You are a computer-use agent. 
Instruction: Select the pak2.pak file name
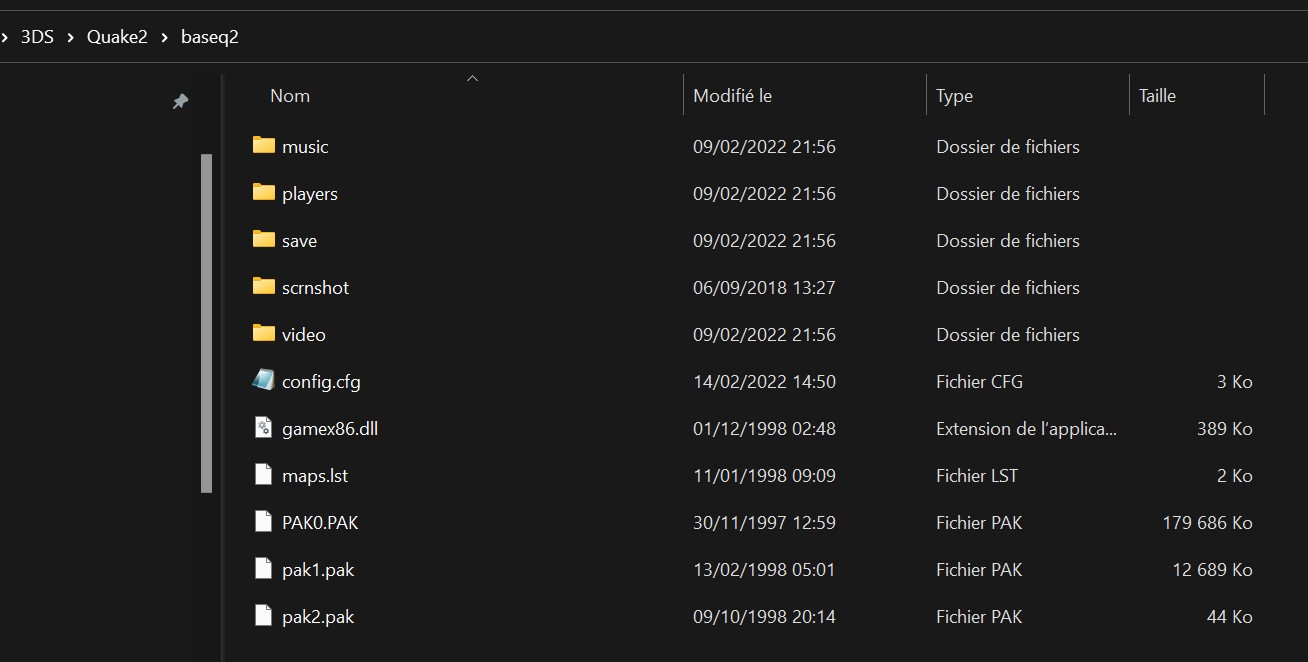(318, 617)
